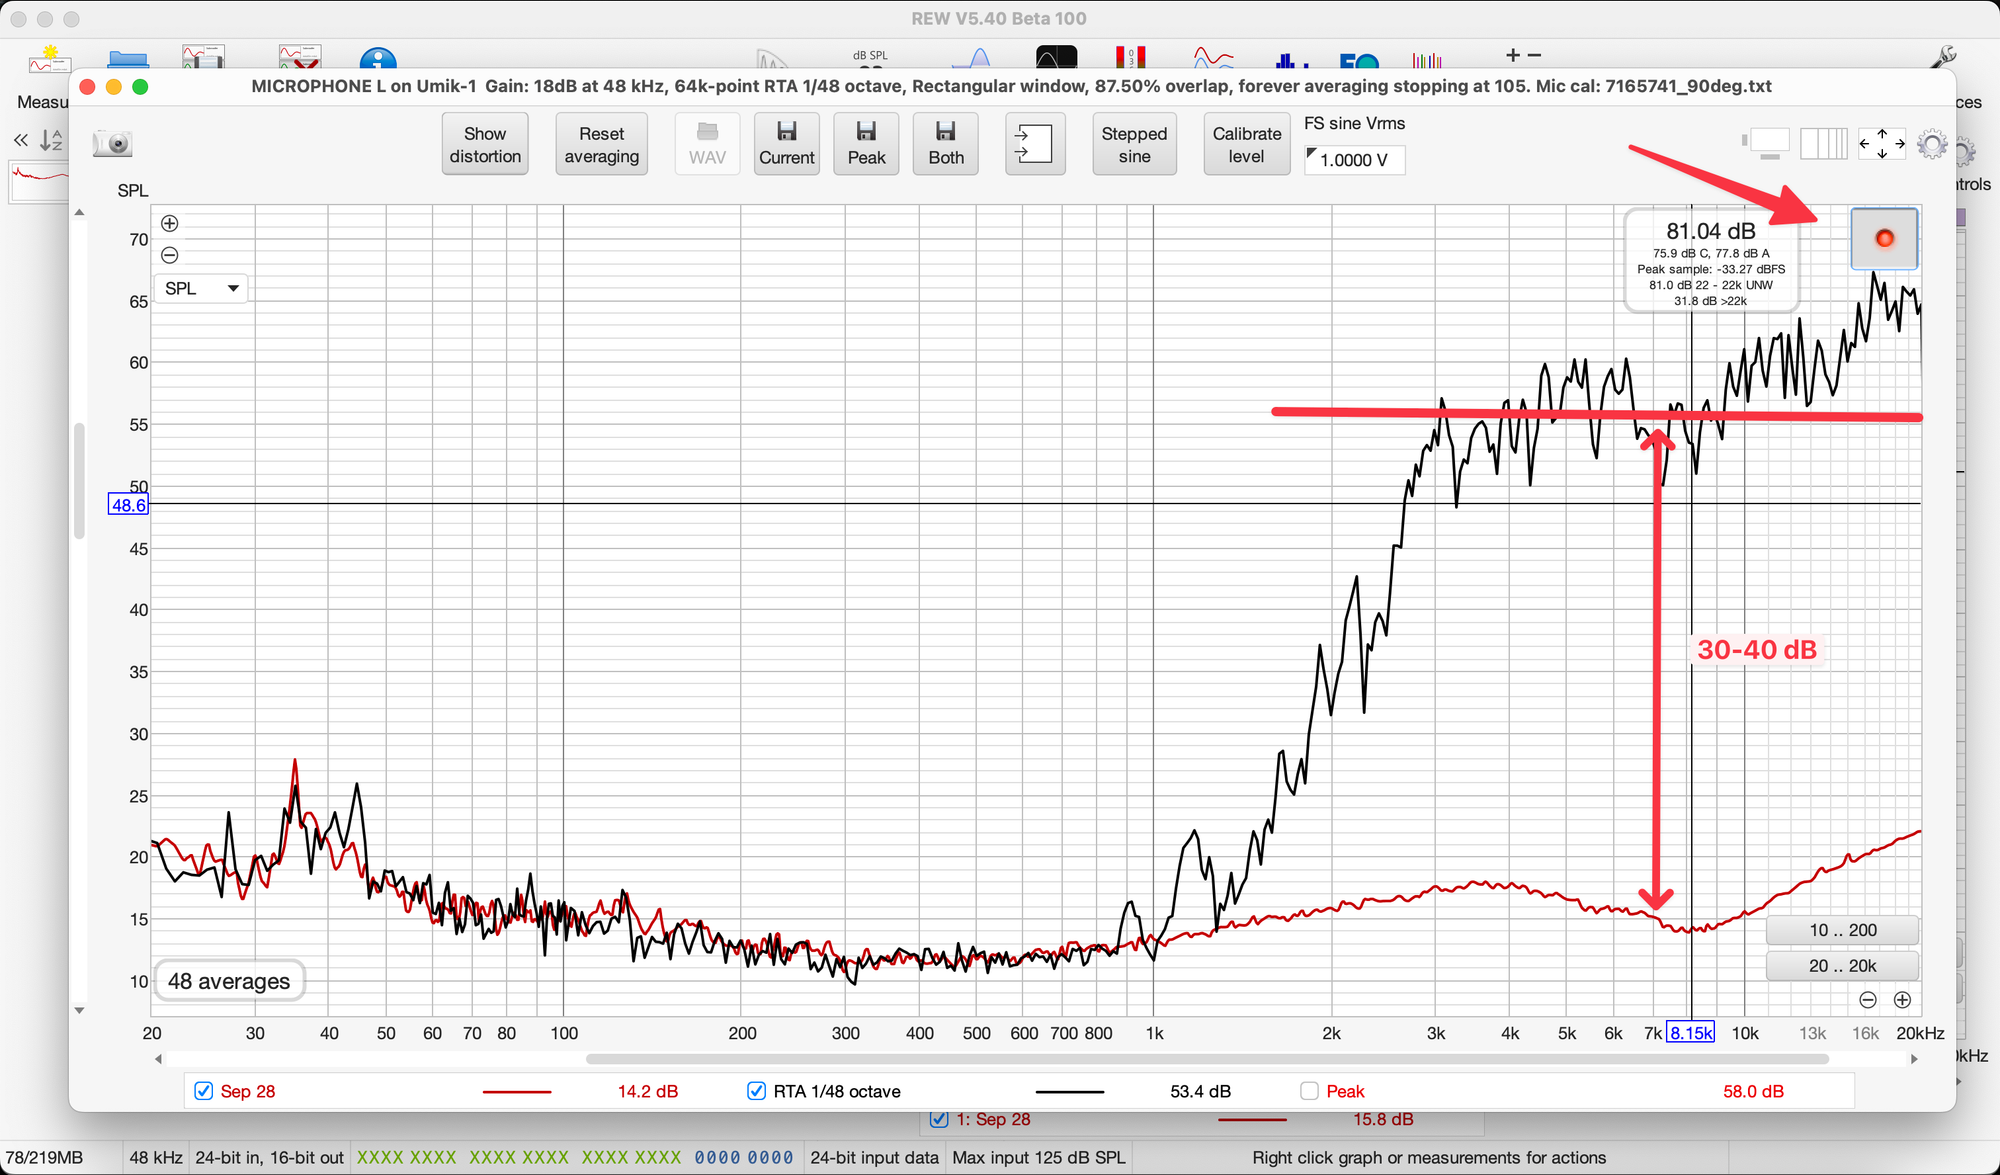Image resolution: width=2000 pixels, height=1175 pixels.
Task: Click the red record RTA button
Action: tap(1884, 239)
